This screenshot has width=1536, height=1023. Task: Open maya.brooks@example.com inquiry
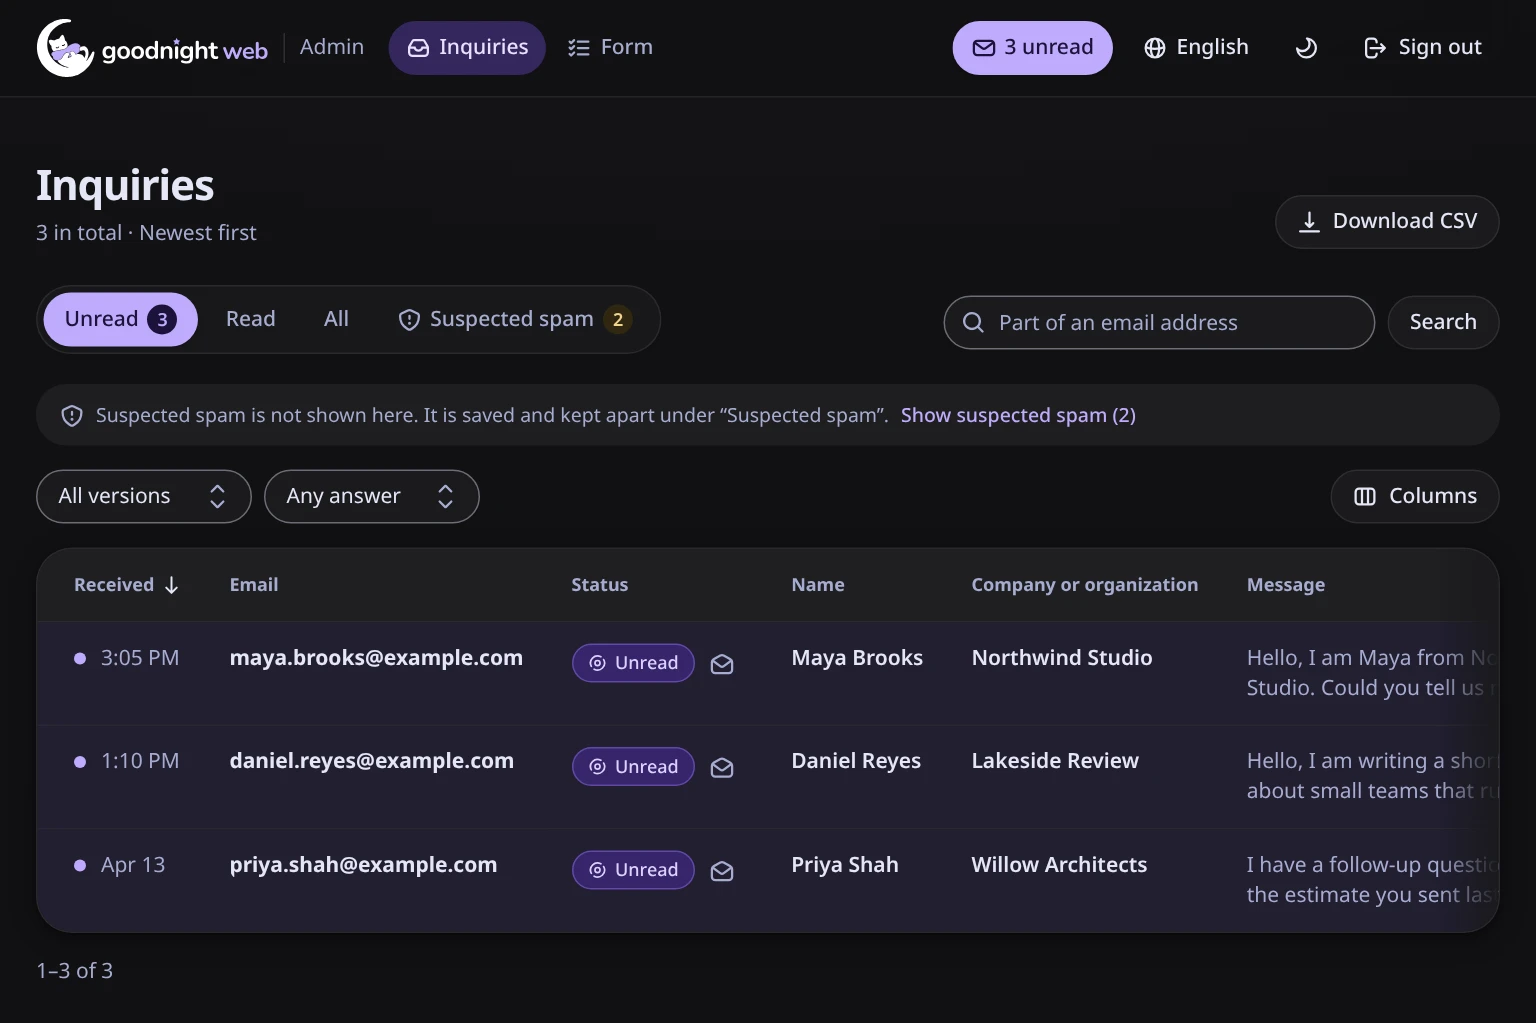(376, 658)
